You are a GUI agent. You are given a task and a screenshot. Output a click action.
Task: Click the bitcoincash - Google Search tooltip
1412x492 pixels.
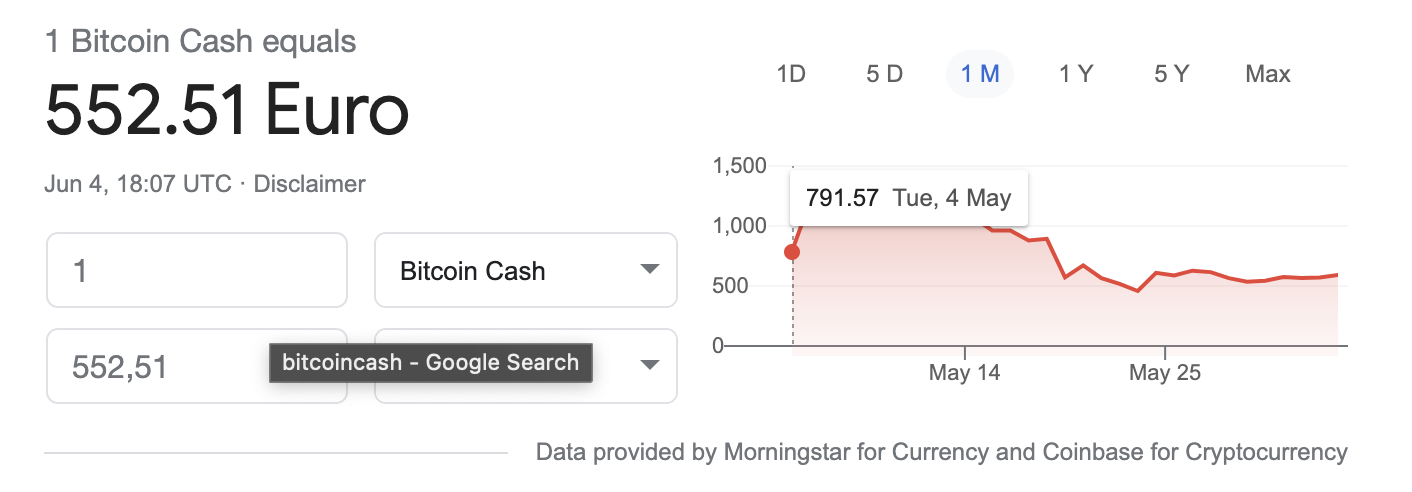(431, 362)
